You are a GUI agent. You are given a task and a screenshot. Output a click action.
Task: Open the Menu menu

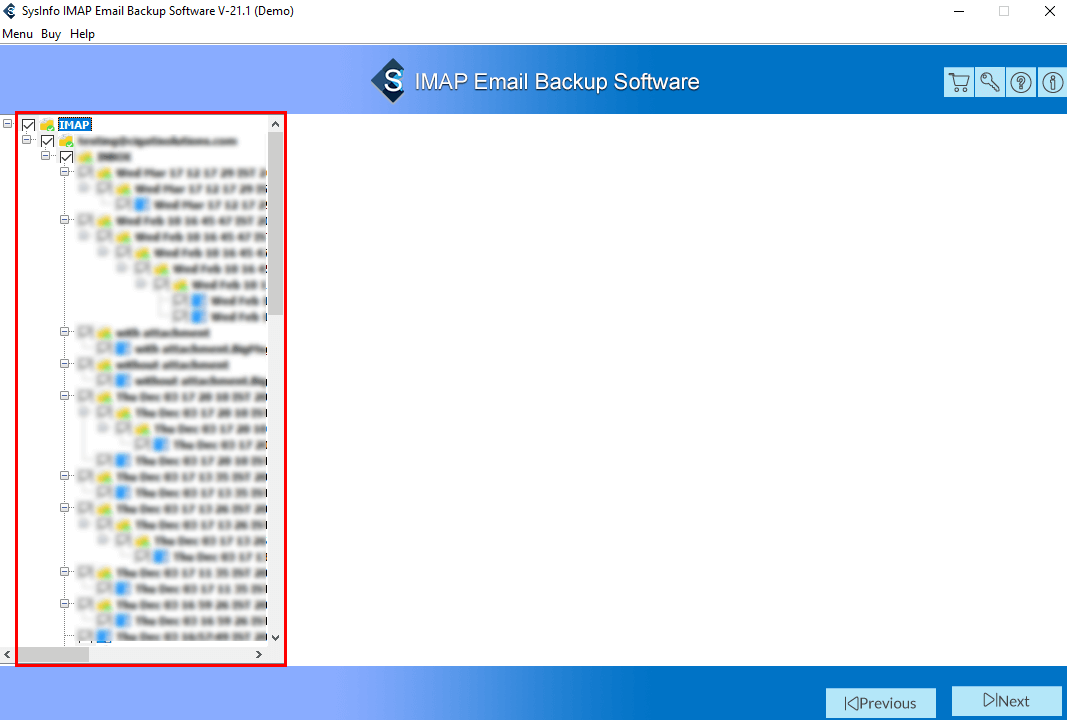tap(18, 34)
